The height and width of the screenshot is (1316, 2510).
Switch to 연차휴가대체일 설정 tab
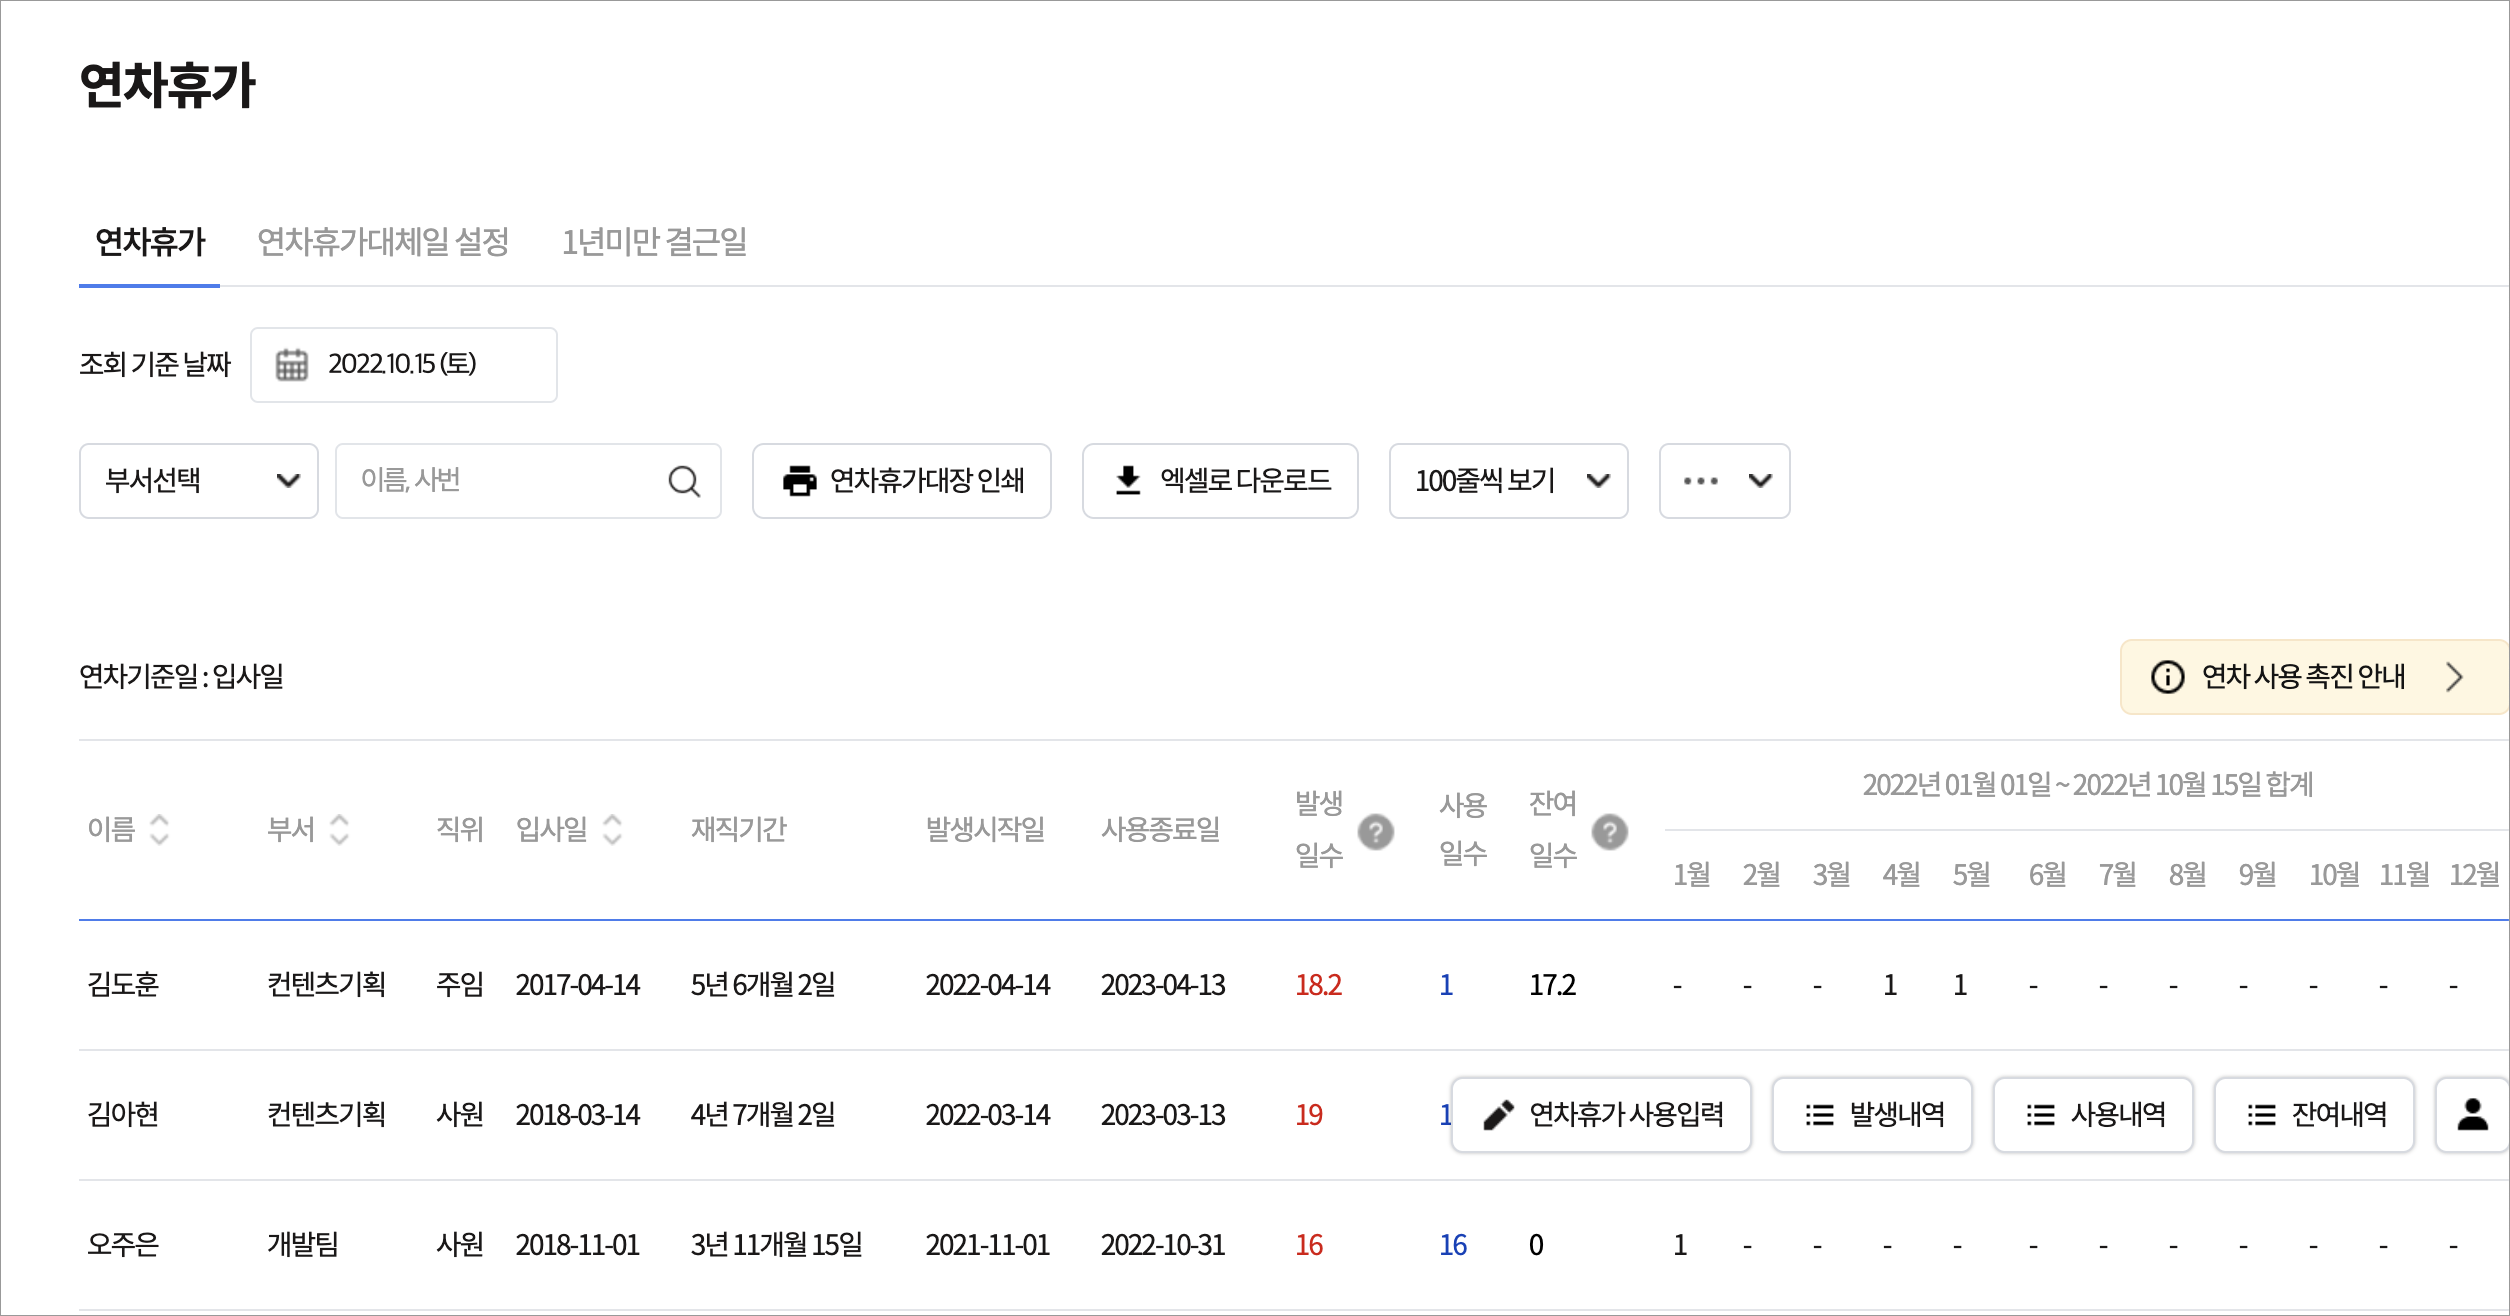pyautogui.click(x=383, y=242)
